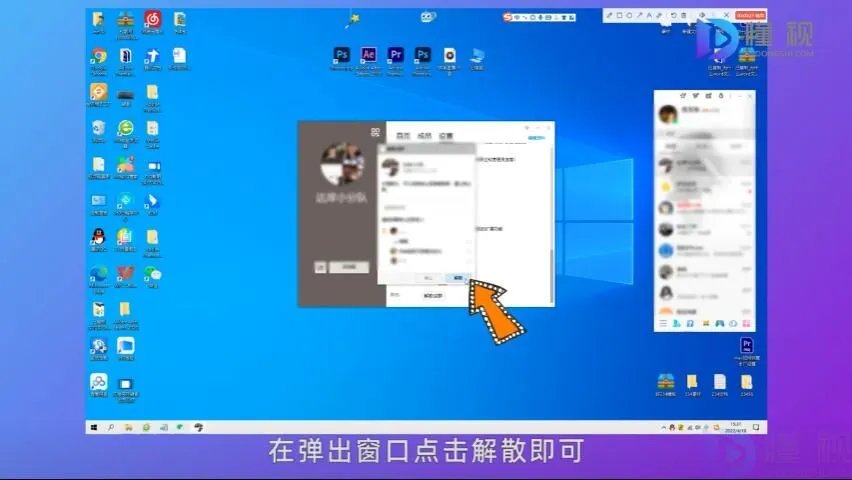Click the add-contact icon at QQ panel bottom
The width and height of the screenshot is (852, 480).
pos(676,323)
